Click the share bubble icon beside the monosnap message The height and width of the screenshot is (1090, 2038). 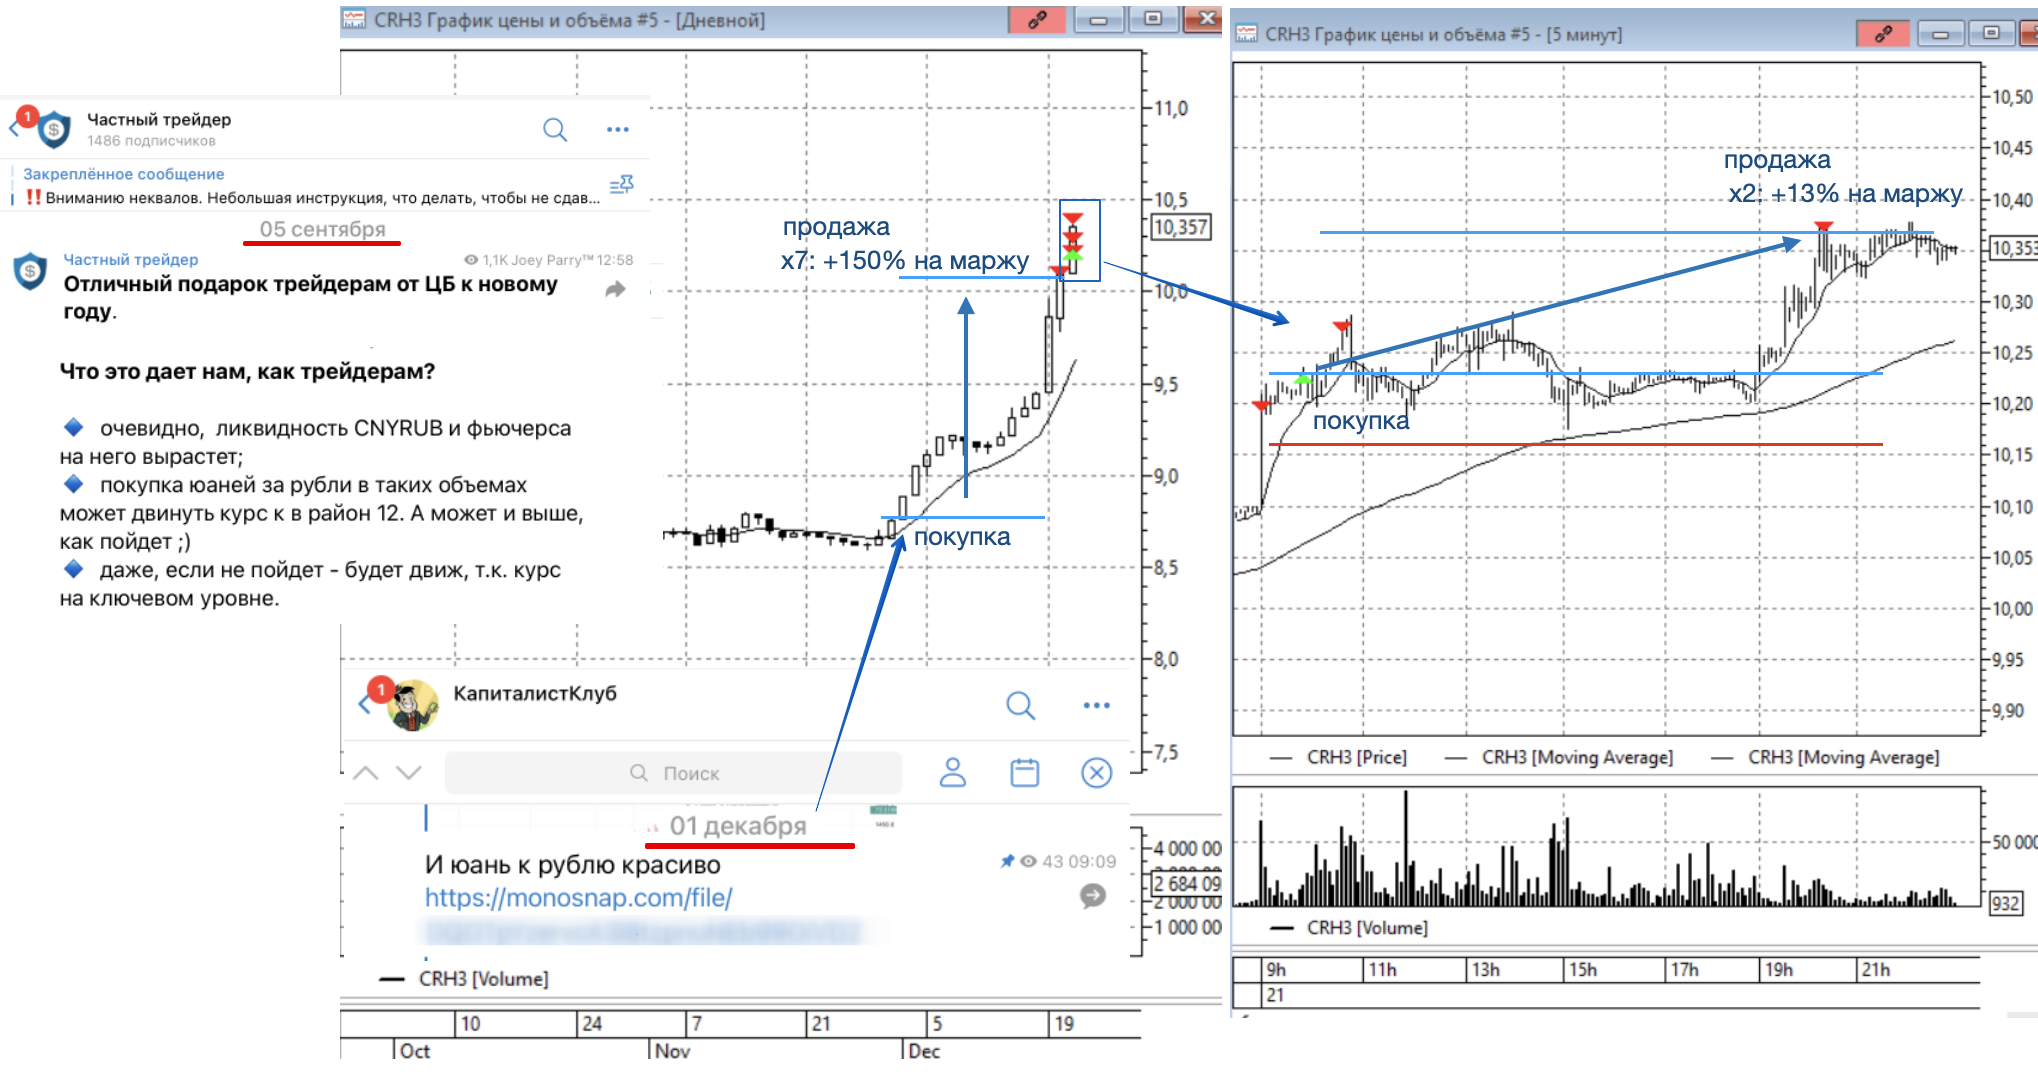1093,896
